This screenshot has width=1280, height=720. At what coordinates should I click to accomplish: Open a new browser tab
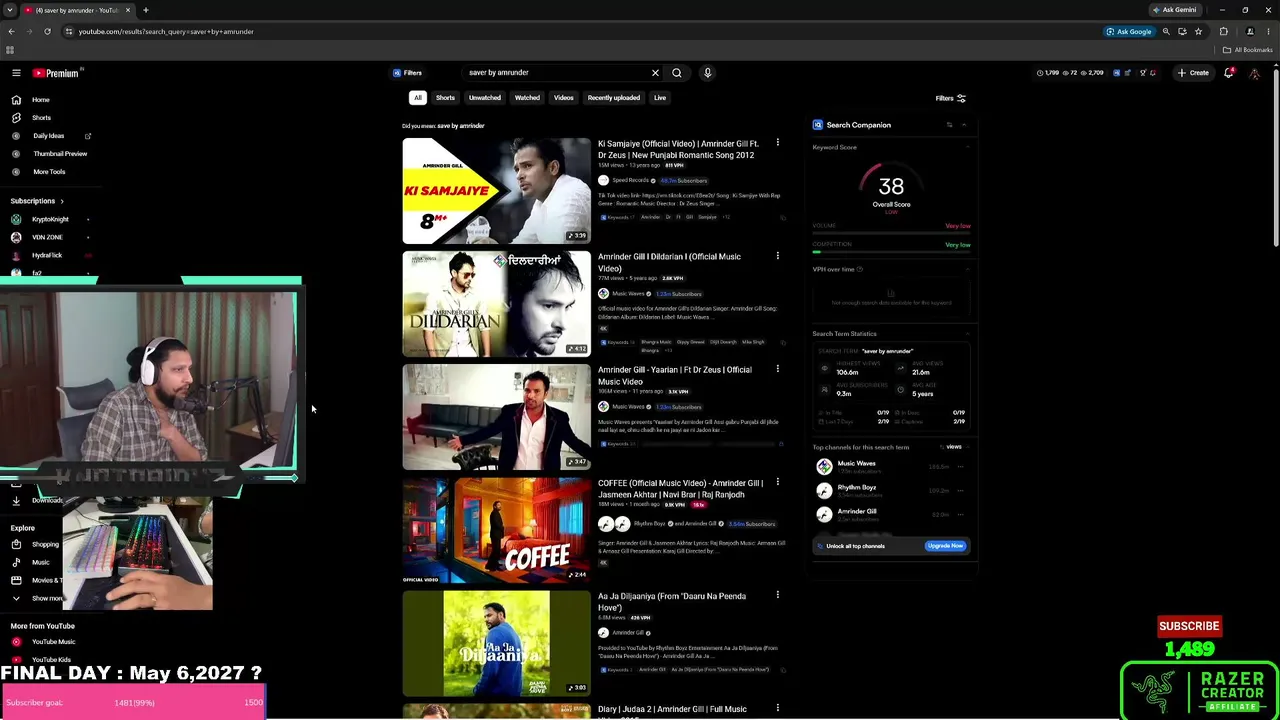145,10
